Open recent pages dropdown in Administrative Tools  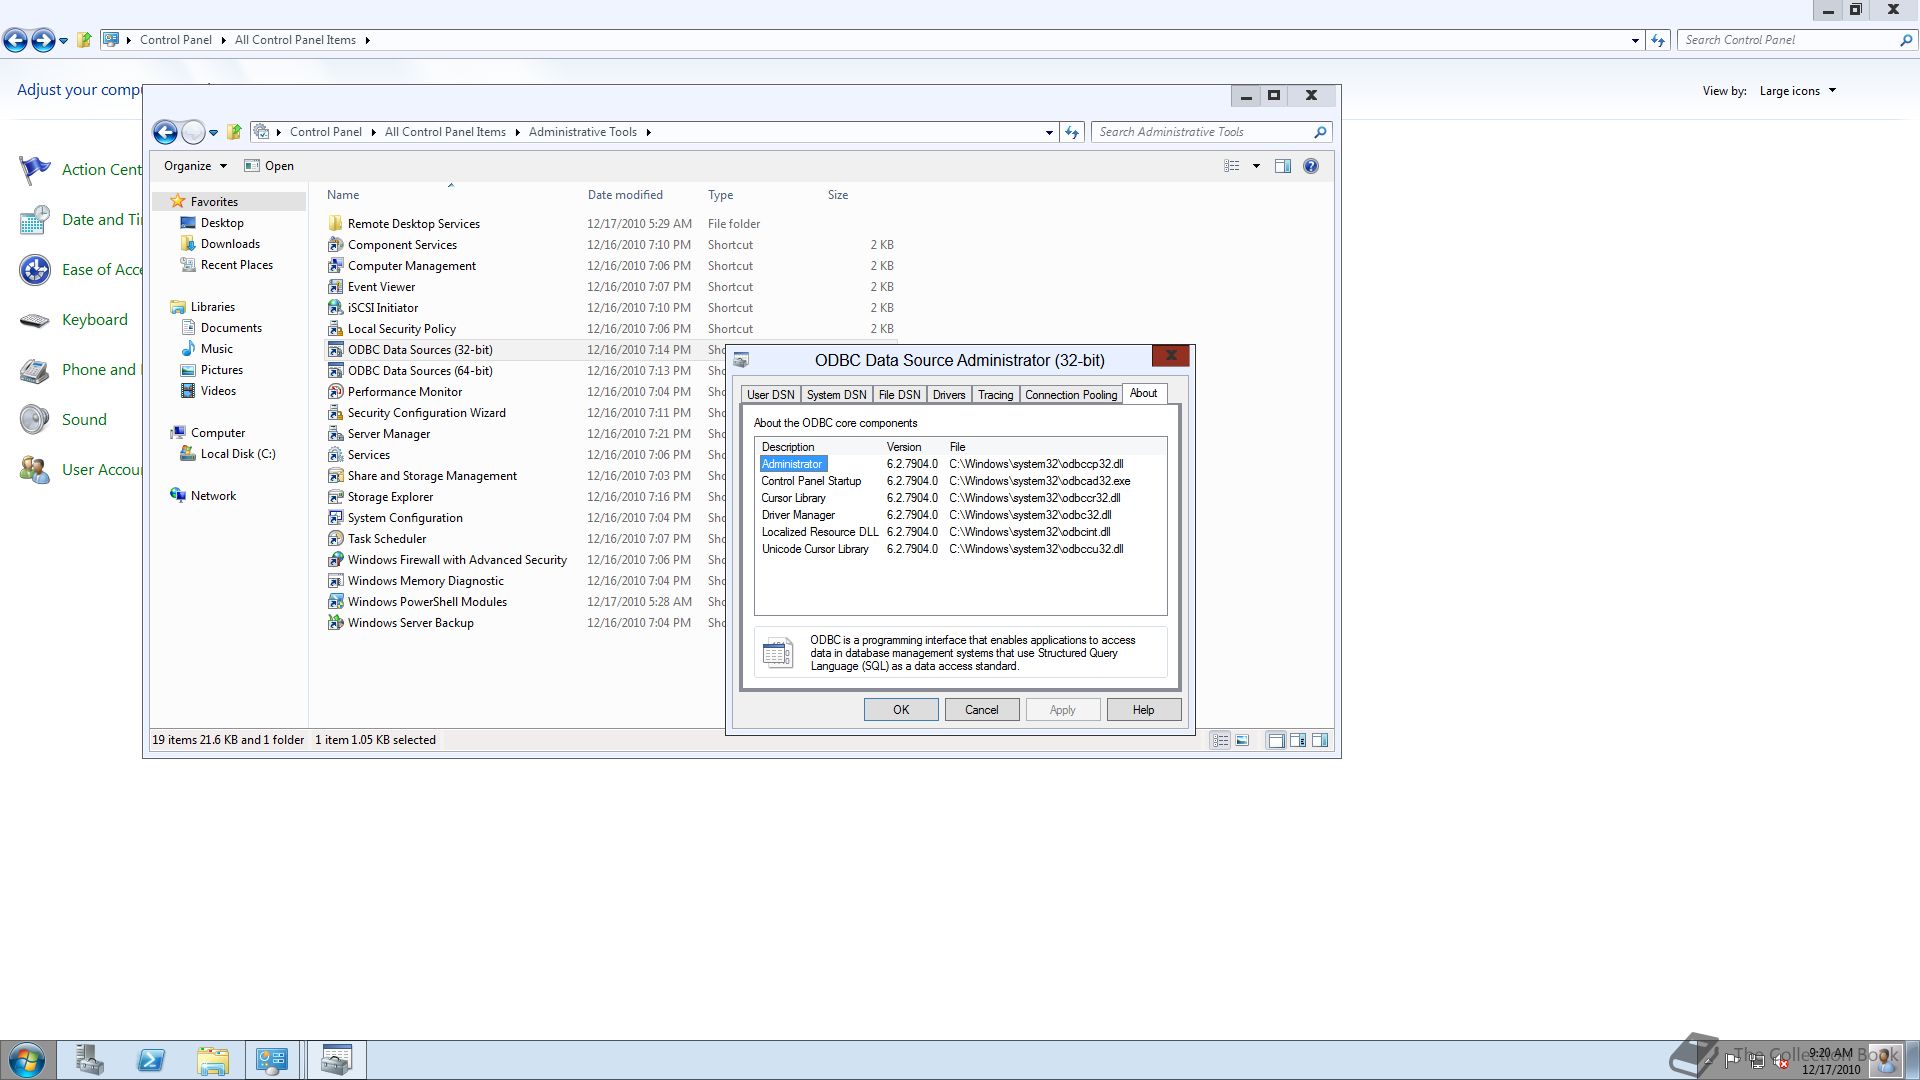click(213, 132)
